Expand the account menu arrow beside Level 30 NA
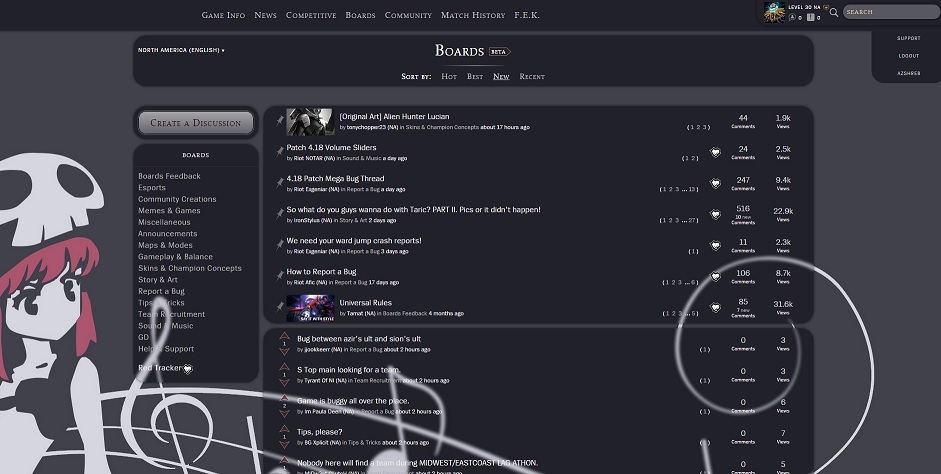The height and width of the screenshot is (474, 941). click(x=826, y=7)
